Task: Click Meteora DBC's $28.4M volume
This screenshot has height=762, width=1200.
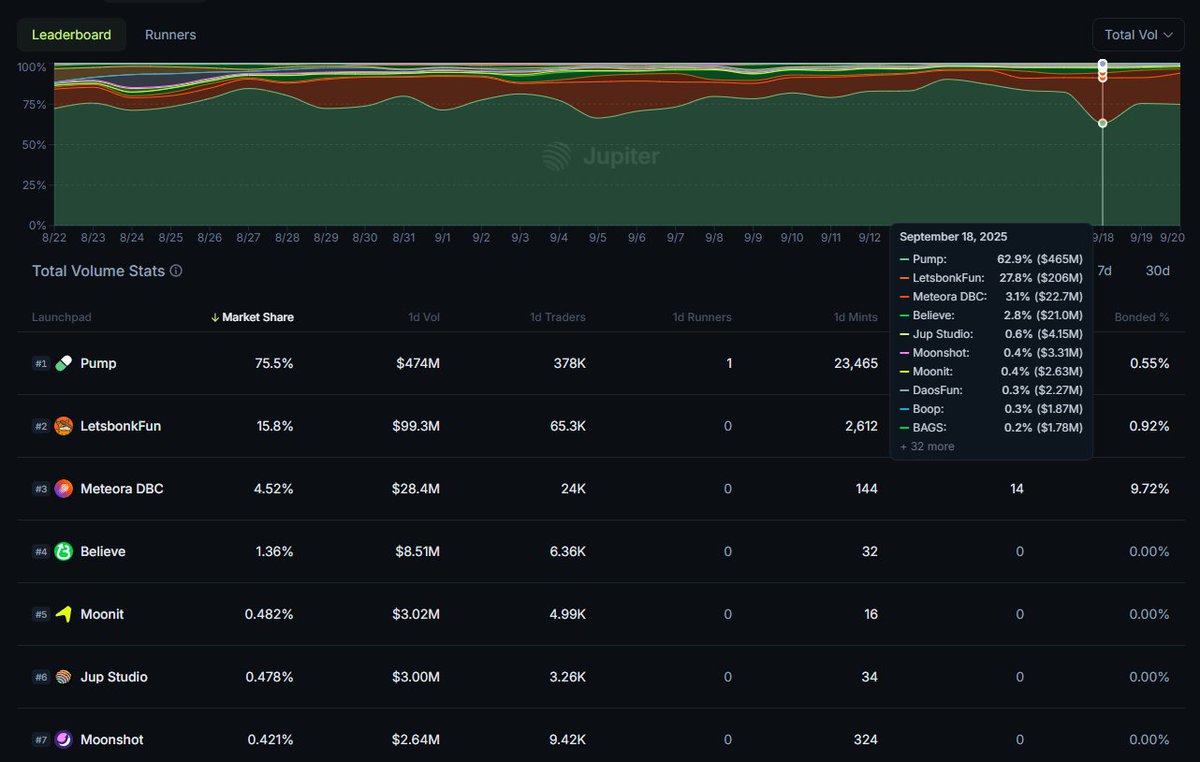Action: tap(414, 489)
